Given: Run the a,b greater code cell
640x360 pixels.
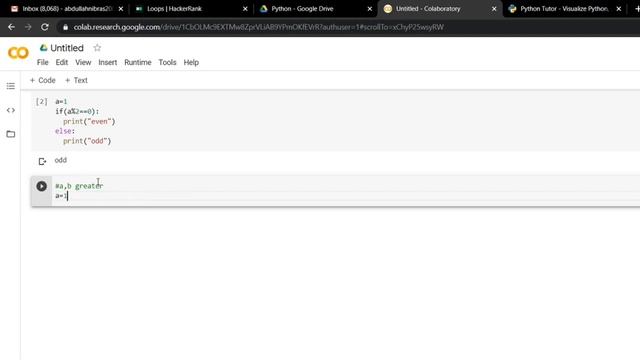Looking at the screenshot, I should (41, 186).
